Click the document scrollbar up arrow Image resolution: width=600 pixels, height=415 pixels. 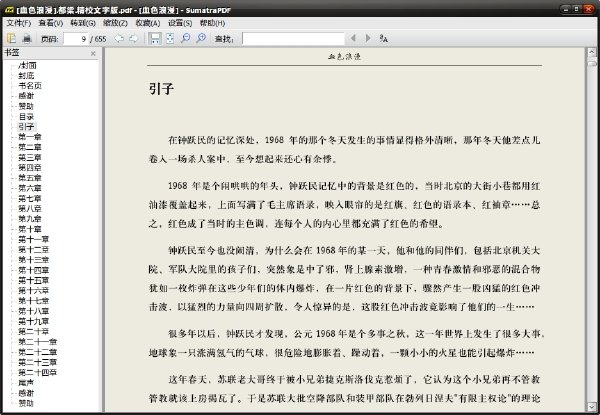click(592, 52)
